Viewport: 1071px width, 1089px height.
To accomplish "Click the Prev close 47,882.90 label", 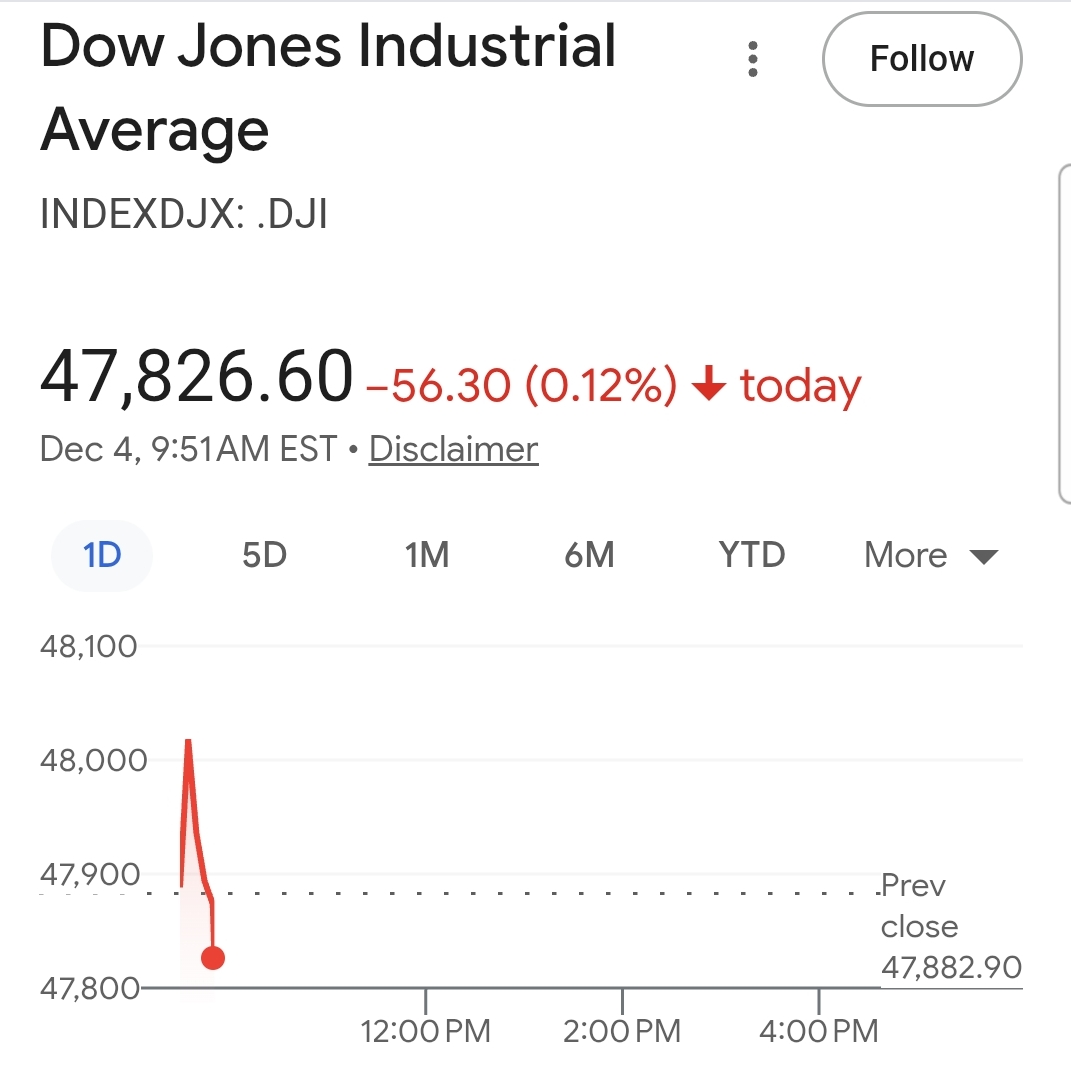I will (x=950, y=926).
